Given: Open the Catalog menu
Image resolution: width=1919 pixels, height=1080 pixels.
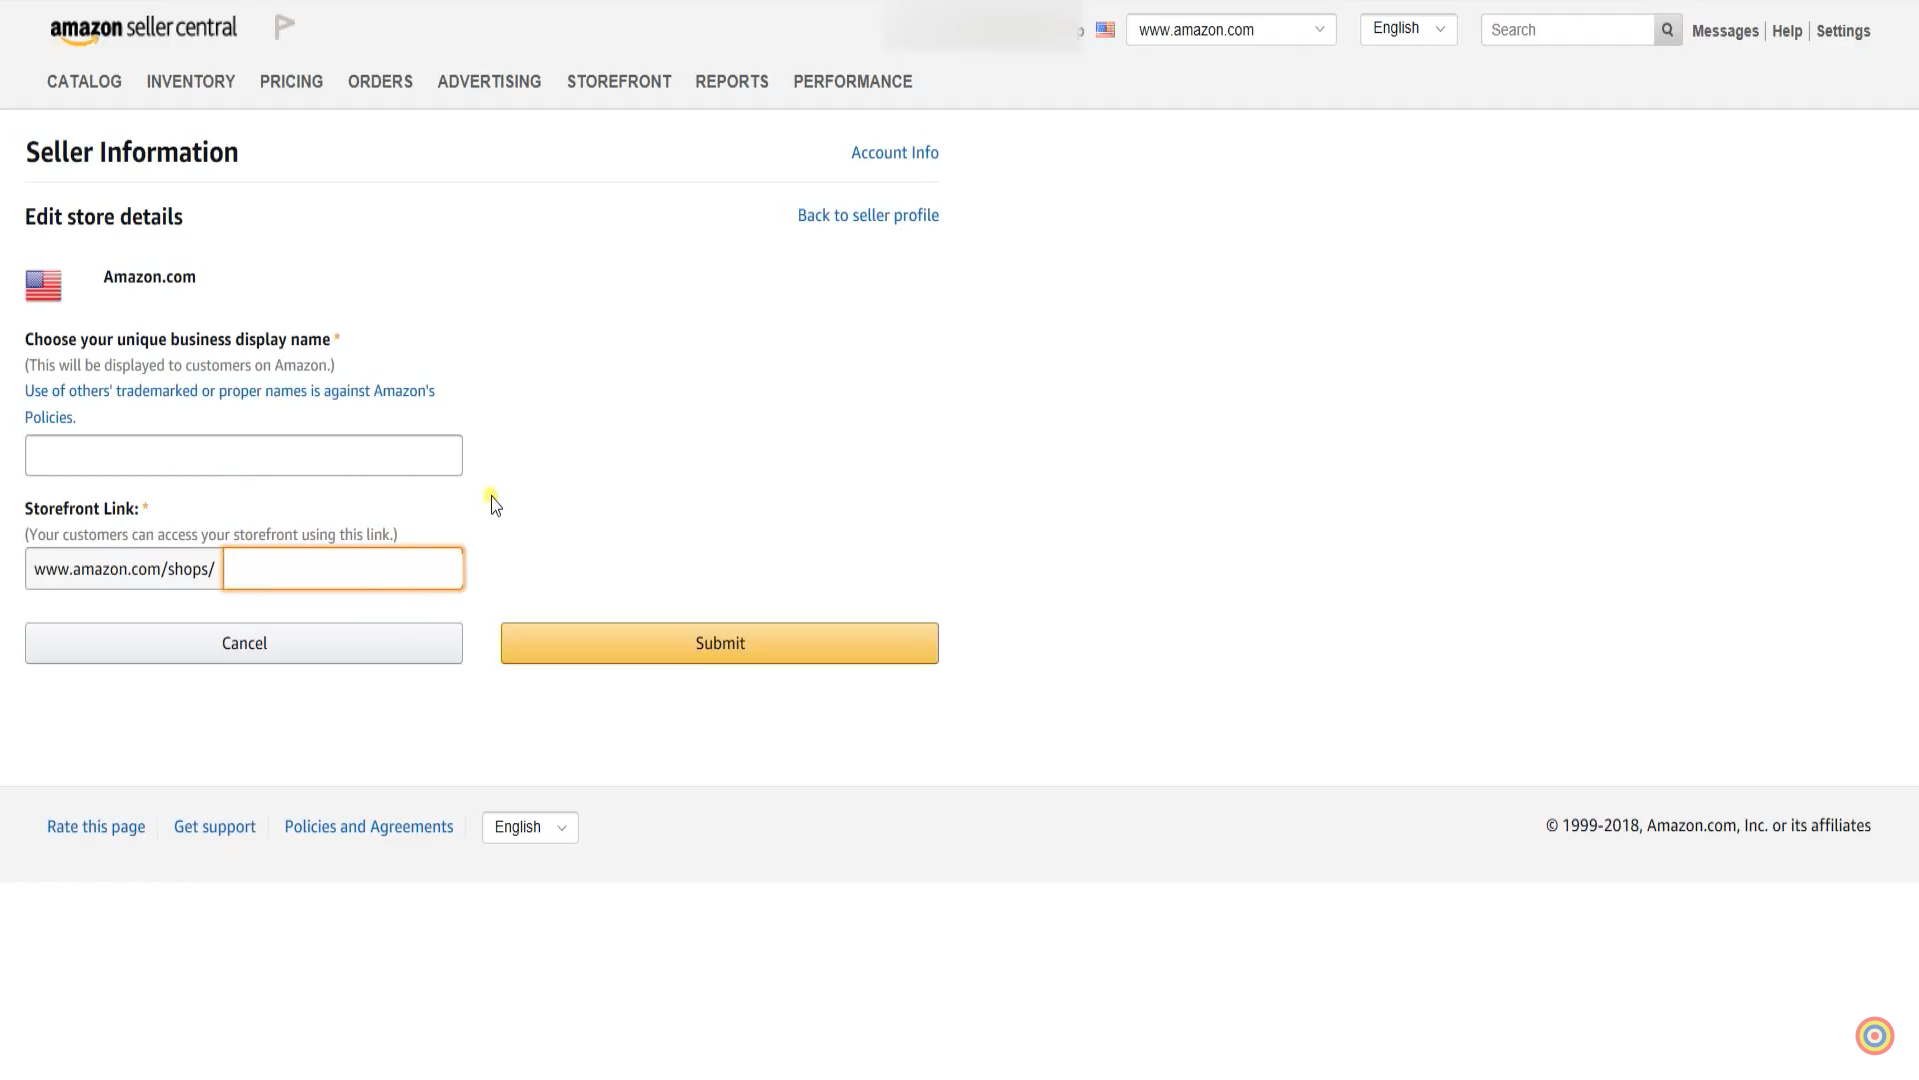Looking at the screenshot, I should click(x=84, y=82).
